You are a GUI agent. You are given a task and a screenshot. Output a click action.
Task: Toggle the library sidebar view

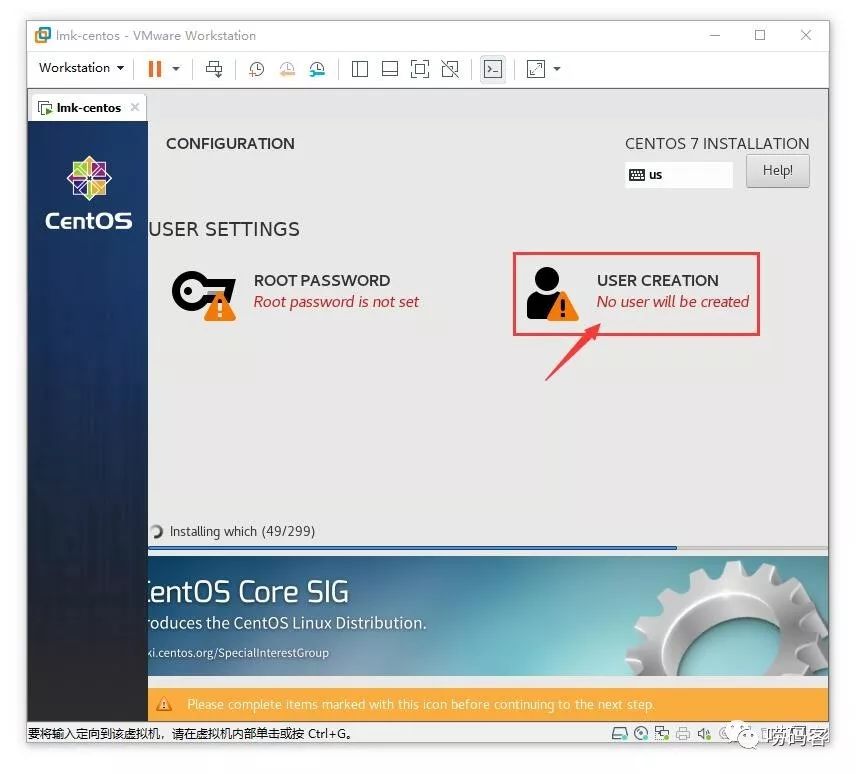point(360,69)
